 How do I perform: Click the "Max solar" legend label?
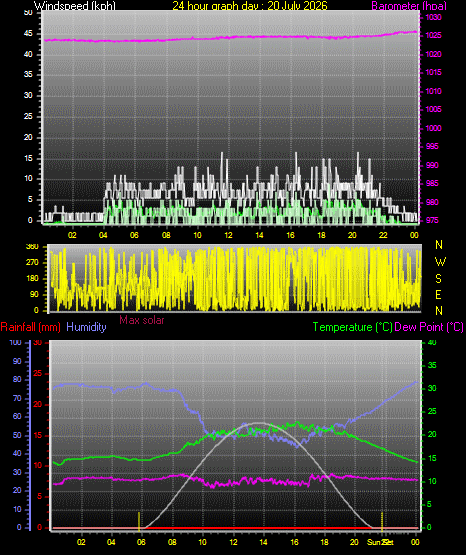click(x=142, y=320)
